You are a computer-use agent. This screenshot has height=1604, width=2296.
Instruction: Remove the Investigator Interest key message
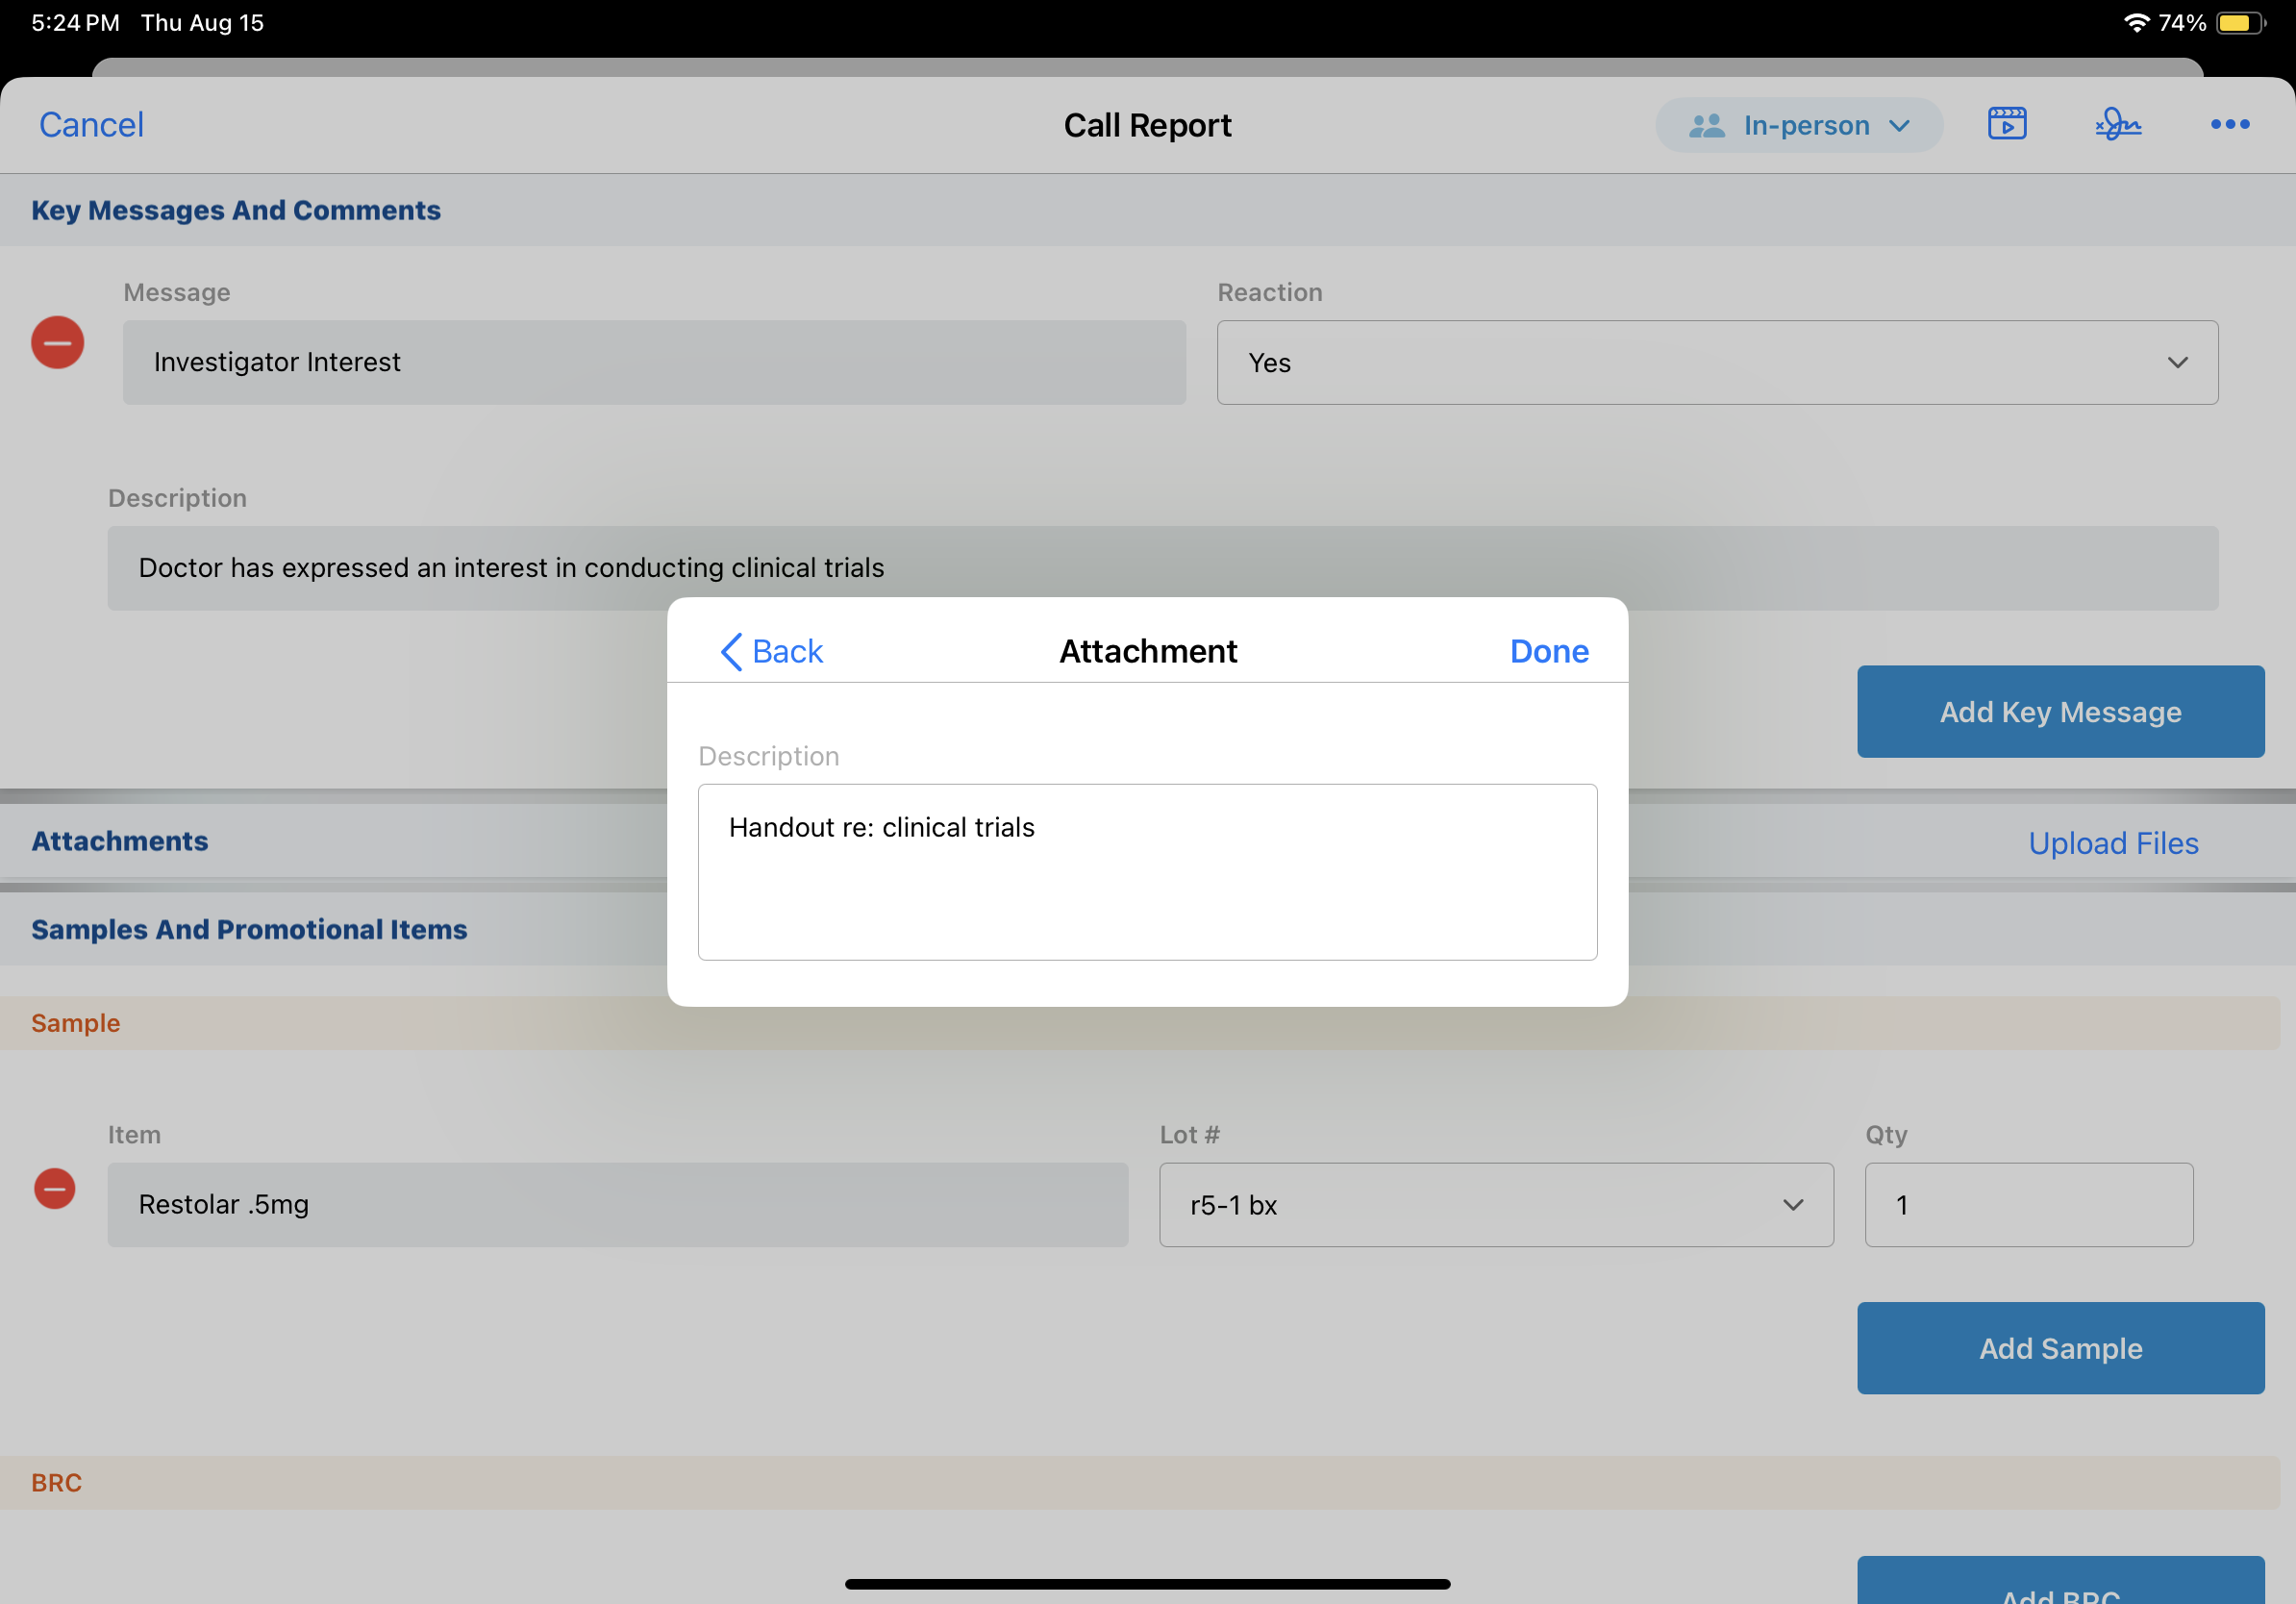58,343
